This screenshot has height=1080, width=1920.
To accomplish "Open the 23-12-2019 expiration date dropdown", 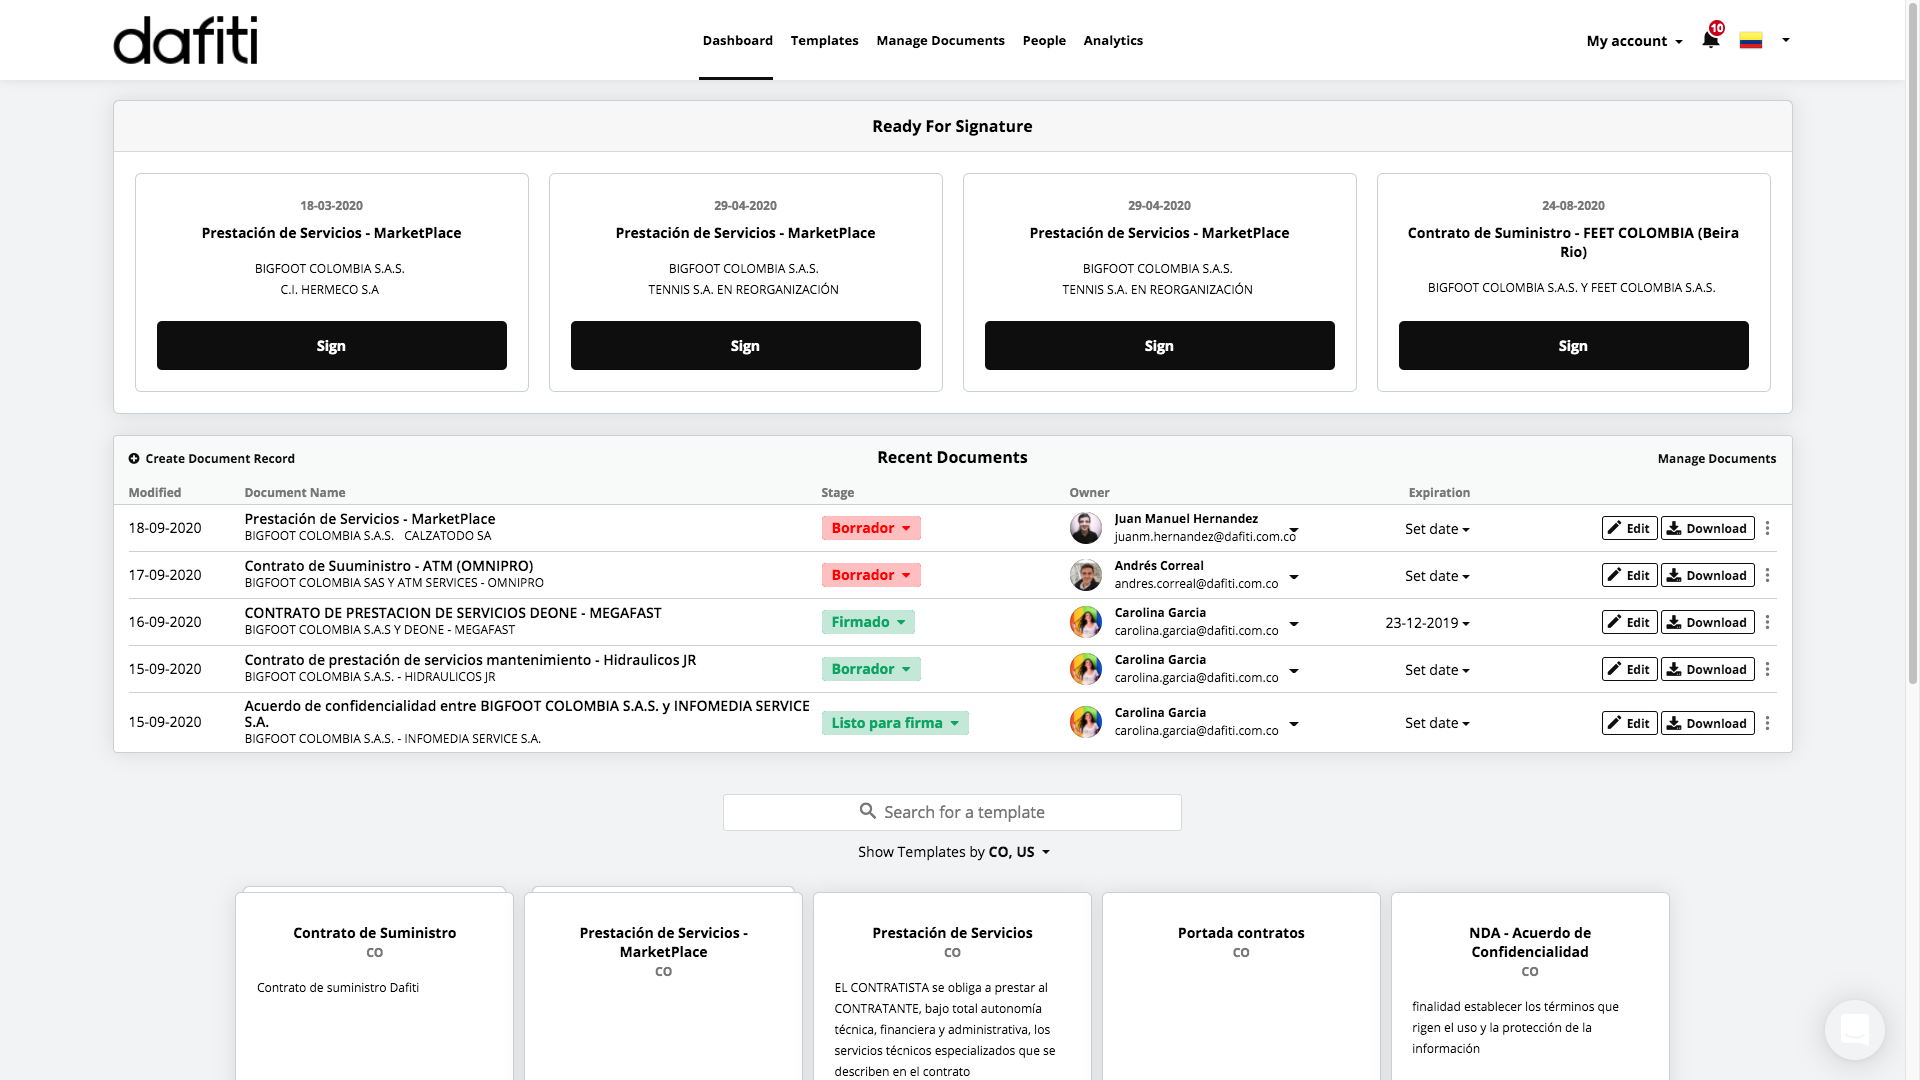I will pos(1427,623).
